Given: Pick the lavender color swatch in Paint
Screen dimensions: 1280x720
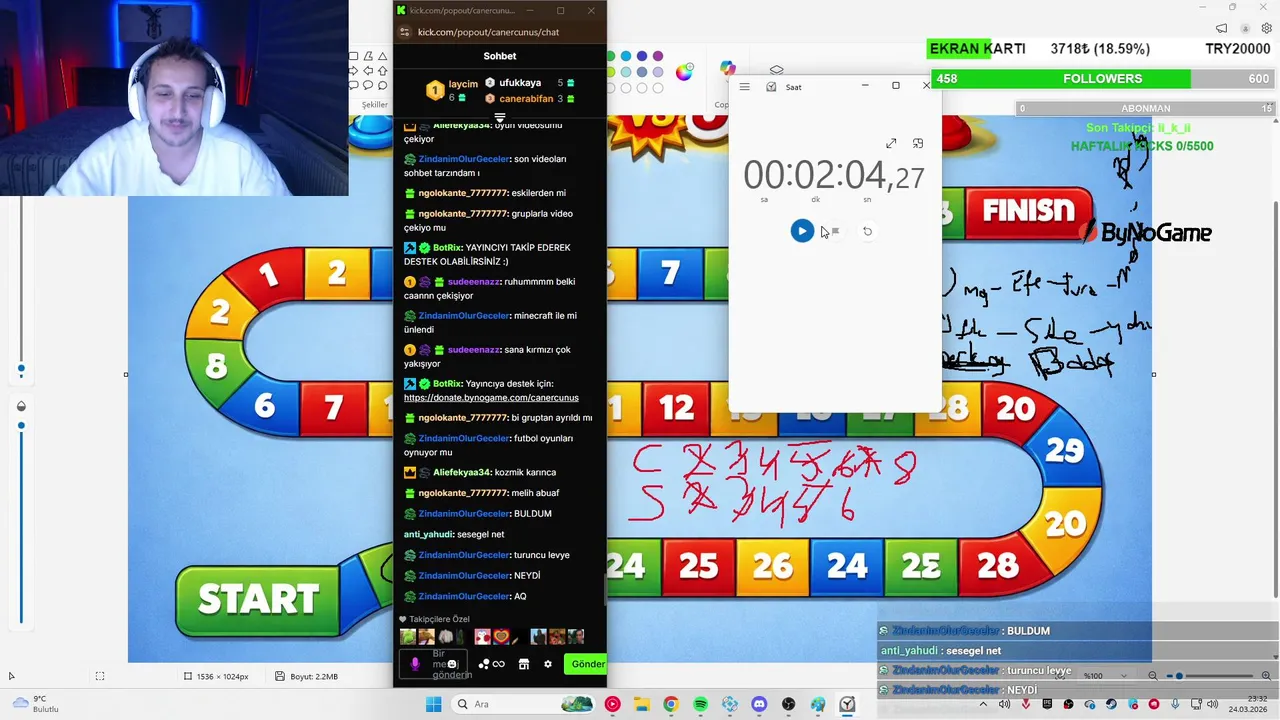Looking at the screenshot, I should 658,72.
